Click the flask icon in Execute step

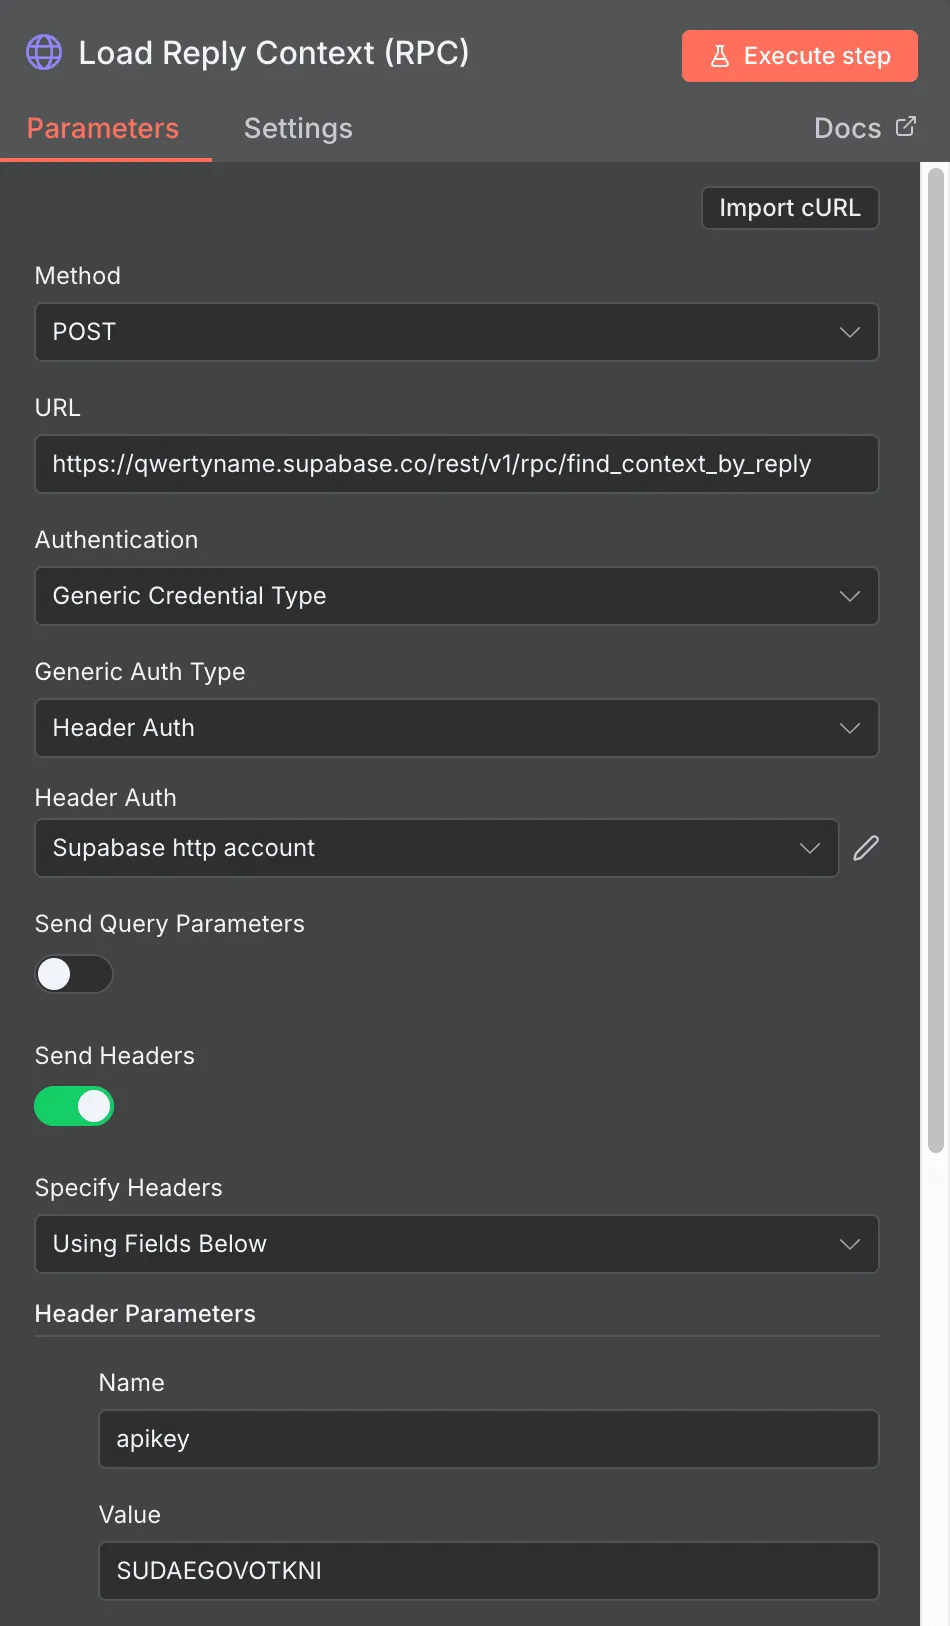(x=719, y=56)
